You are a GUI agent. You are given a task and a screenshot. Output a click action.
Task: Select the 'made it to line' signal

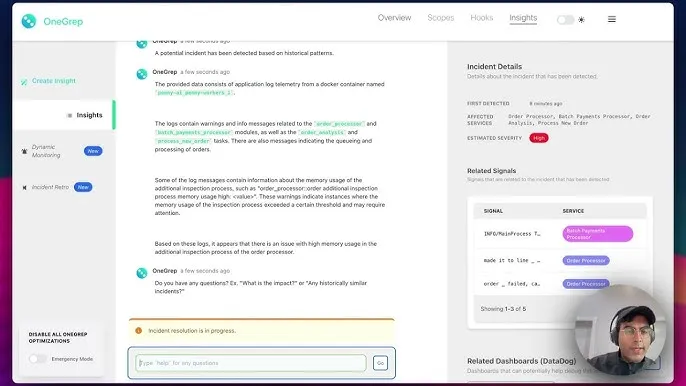click(x=512, y=260)
